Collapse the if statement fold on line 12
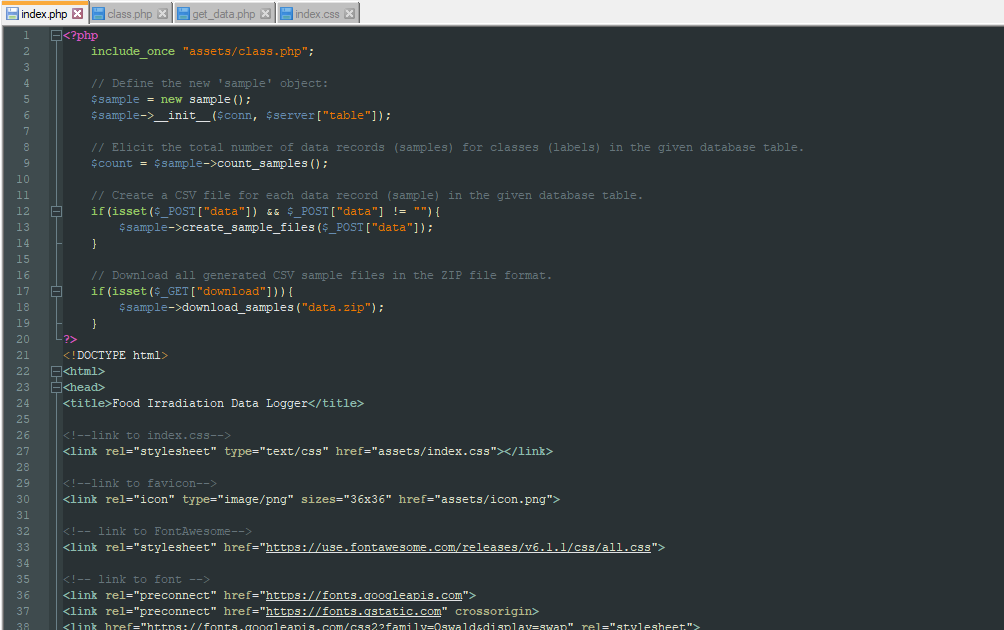 coord(55,211)
